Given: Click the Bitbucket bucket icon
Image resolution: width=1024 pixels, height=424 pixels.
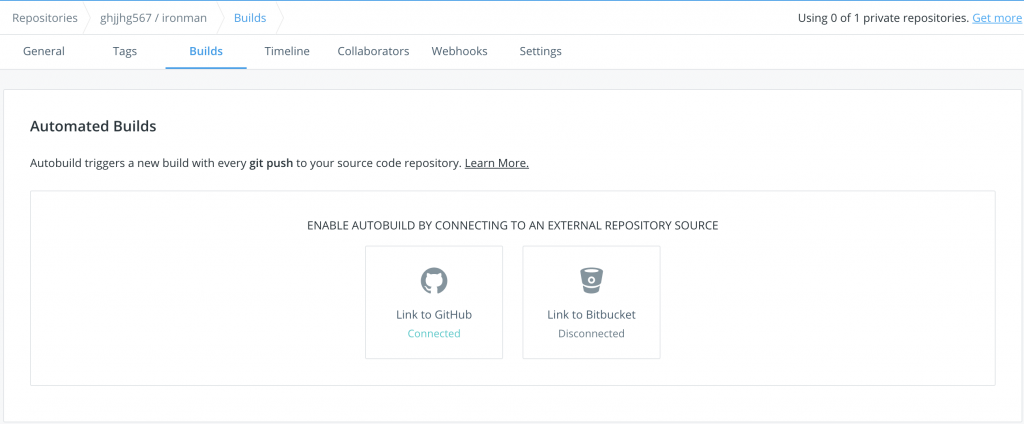Looking at the screenshot, I should click(591, 280).
